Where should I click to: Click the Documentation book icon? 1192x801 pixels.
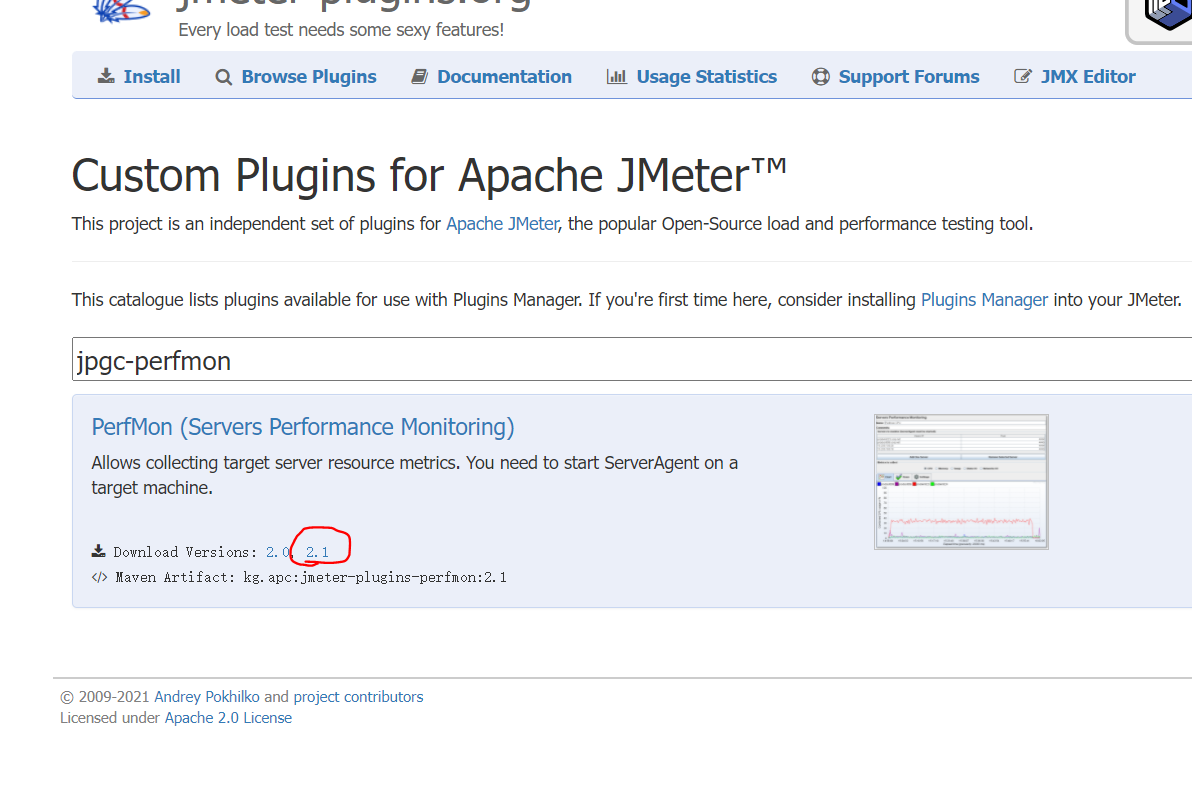click(420, 76)
